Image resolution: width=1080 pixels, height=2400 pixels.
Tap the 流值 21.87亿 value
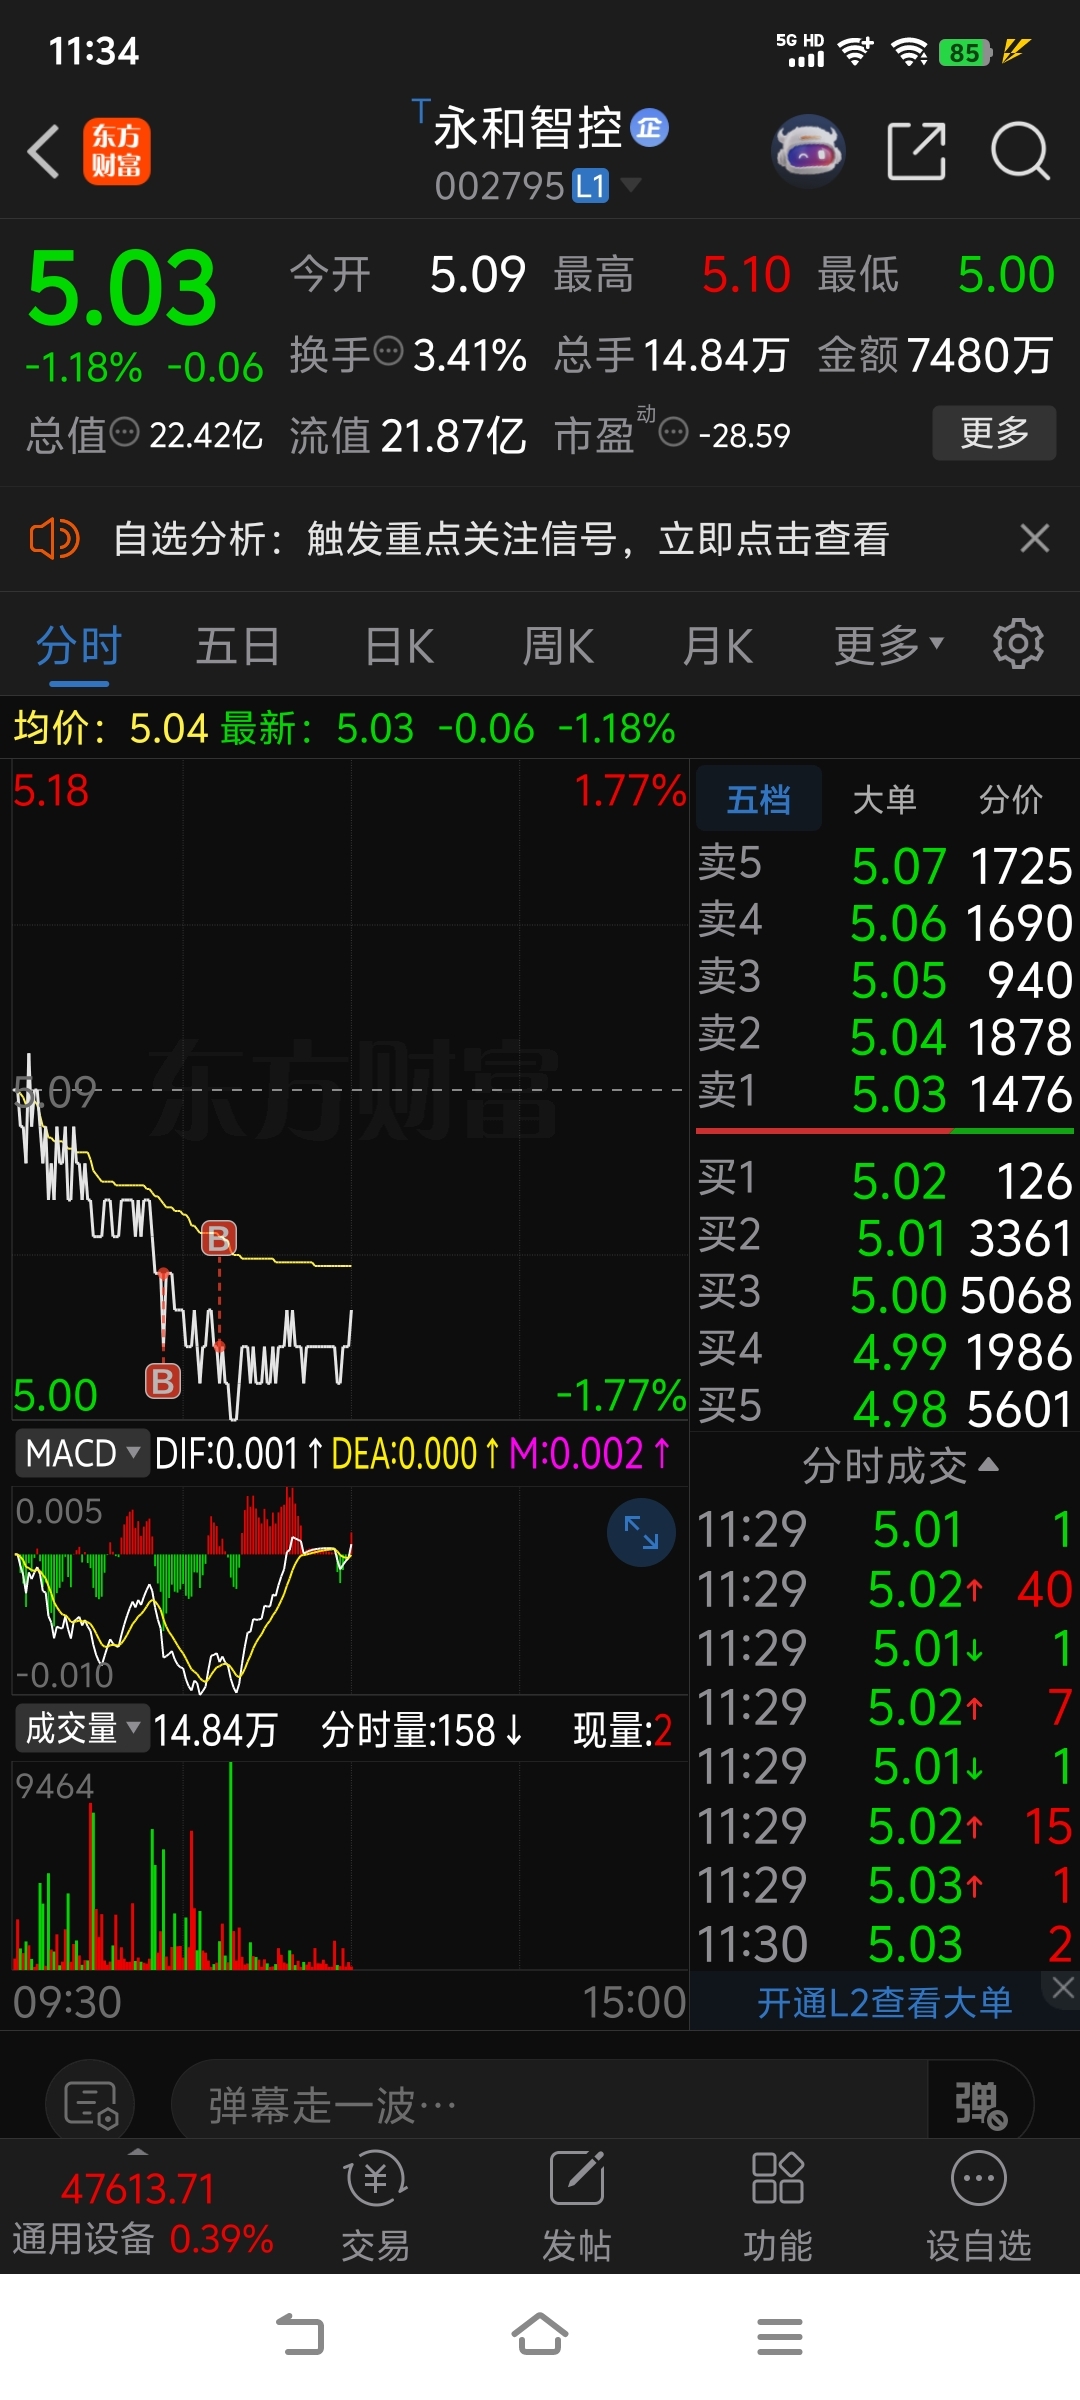pyautogui.click(x=453, y=435)
